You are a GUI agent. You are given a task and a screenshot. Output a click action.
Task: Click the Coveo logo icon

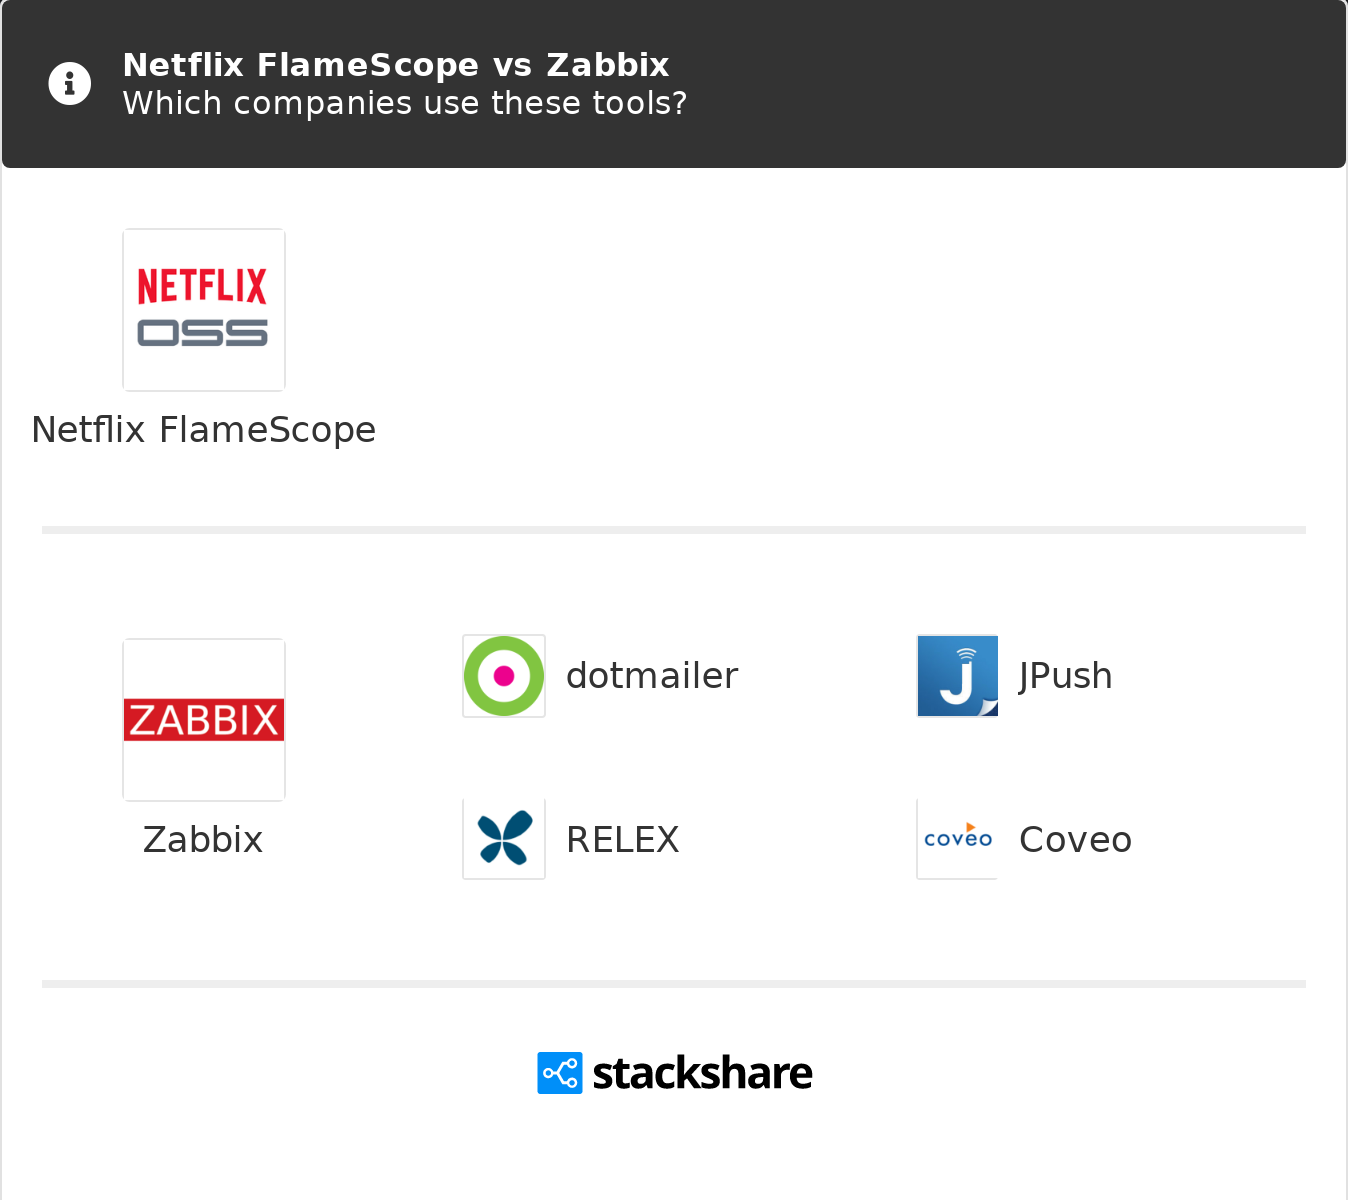pyautogui.click(x=957, y=839)
